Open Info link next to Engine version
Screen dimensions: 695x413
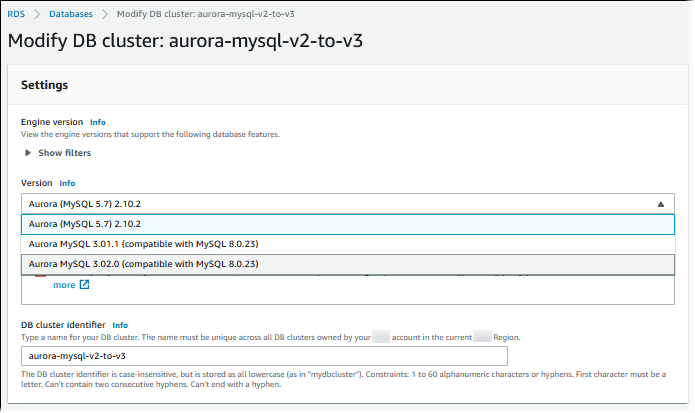(98, 122)
